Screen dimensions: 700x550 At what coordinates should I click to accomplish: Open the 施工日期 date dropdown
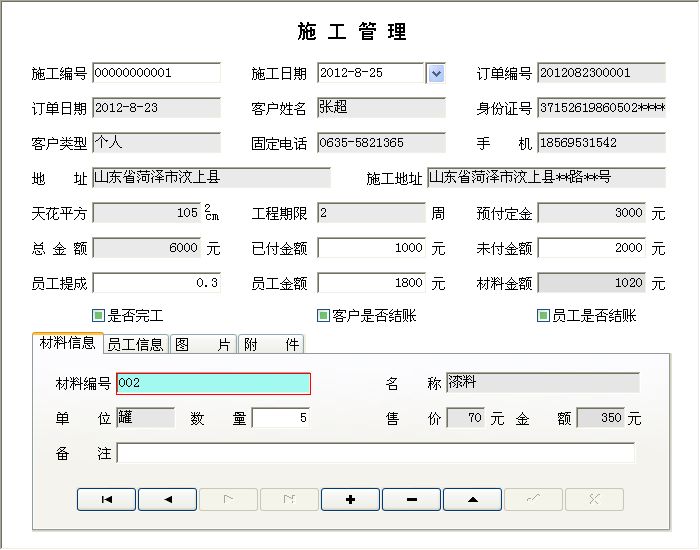(x=436, y=73)
